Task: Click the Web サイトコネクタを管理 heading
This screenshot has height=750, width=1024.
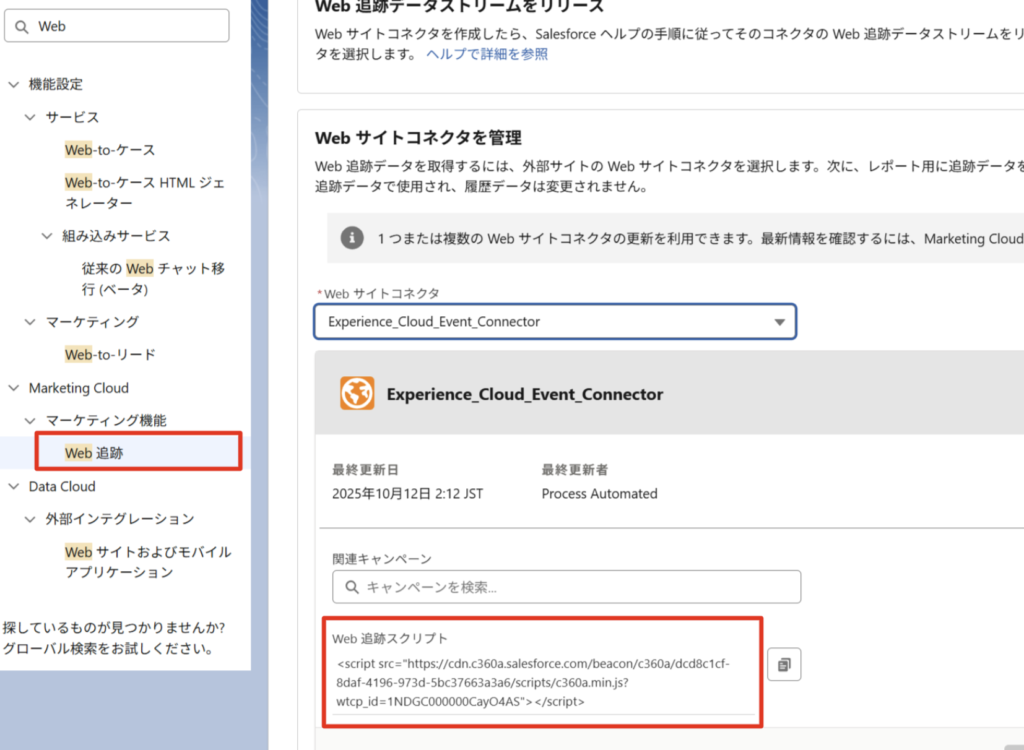Action: coord(418,138)
